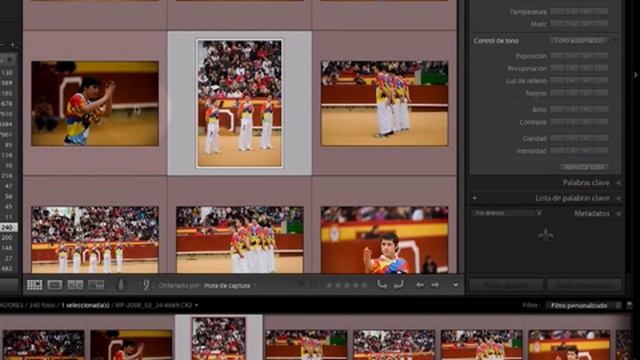
Task: Select grid photo of man clapping
Action: click(95, 104)
